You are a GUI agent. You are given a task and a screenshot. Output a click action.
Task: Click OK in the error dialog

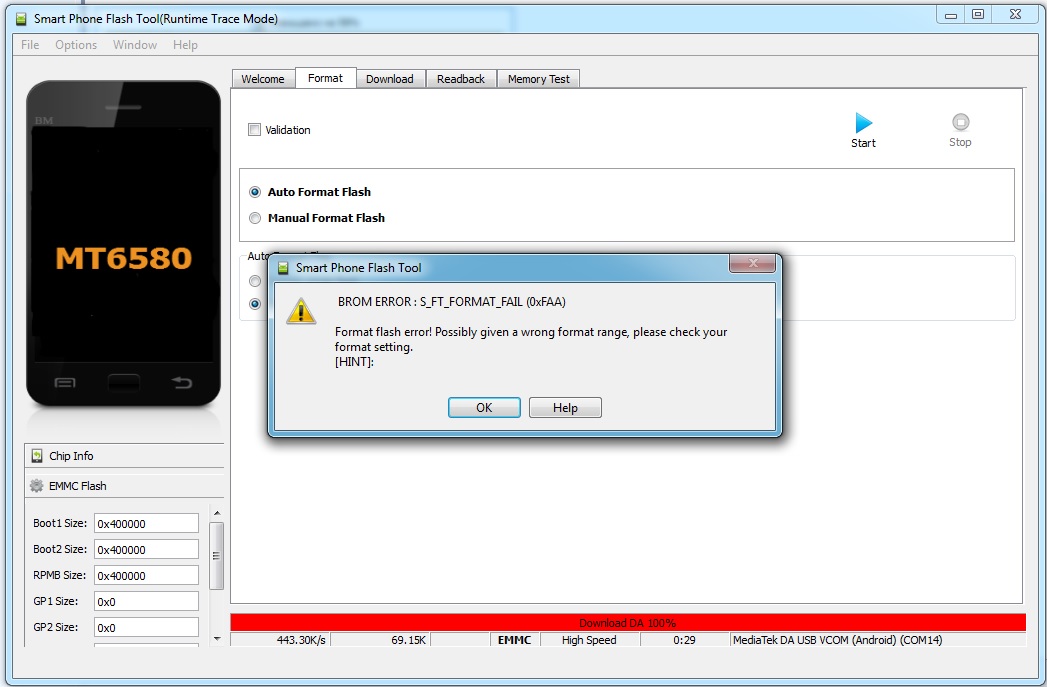(x=484, y=407)
